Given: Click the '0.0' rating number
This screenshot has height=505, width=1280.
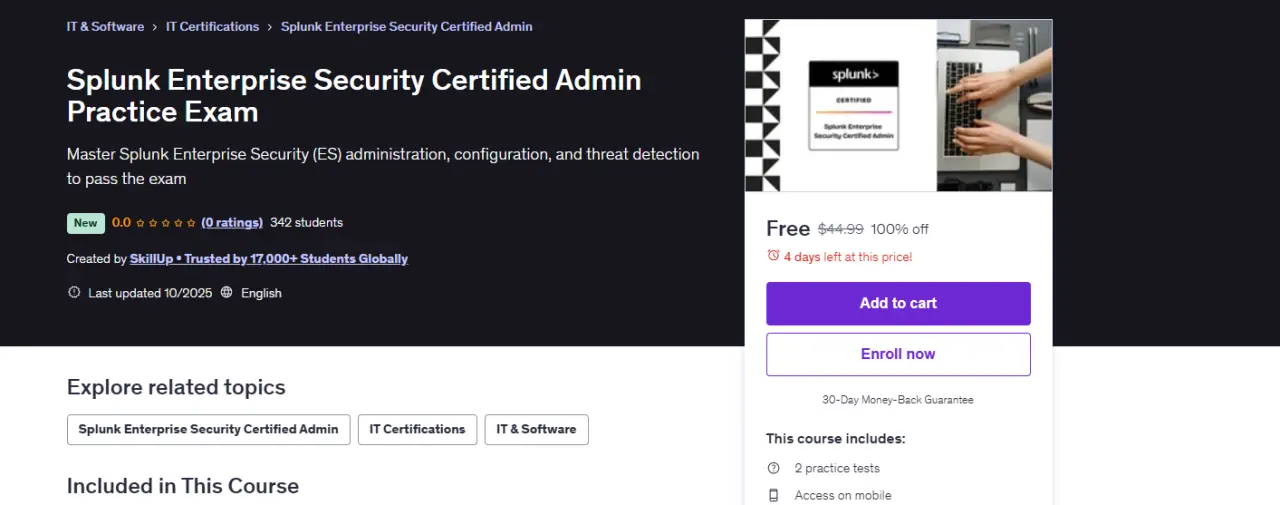Looking at the screenshot, I should click(121, 222).
